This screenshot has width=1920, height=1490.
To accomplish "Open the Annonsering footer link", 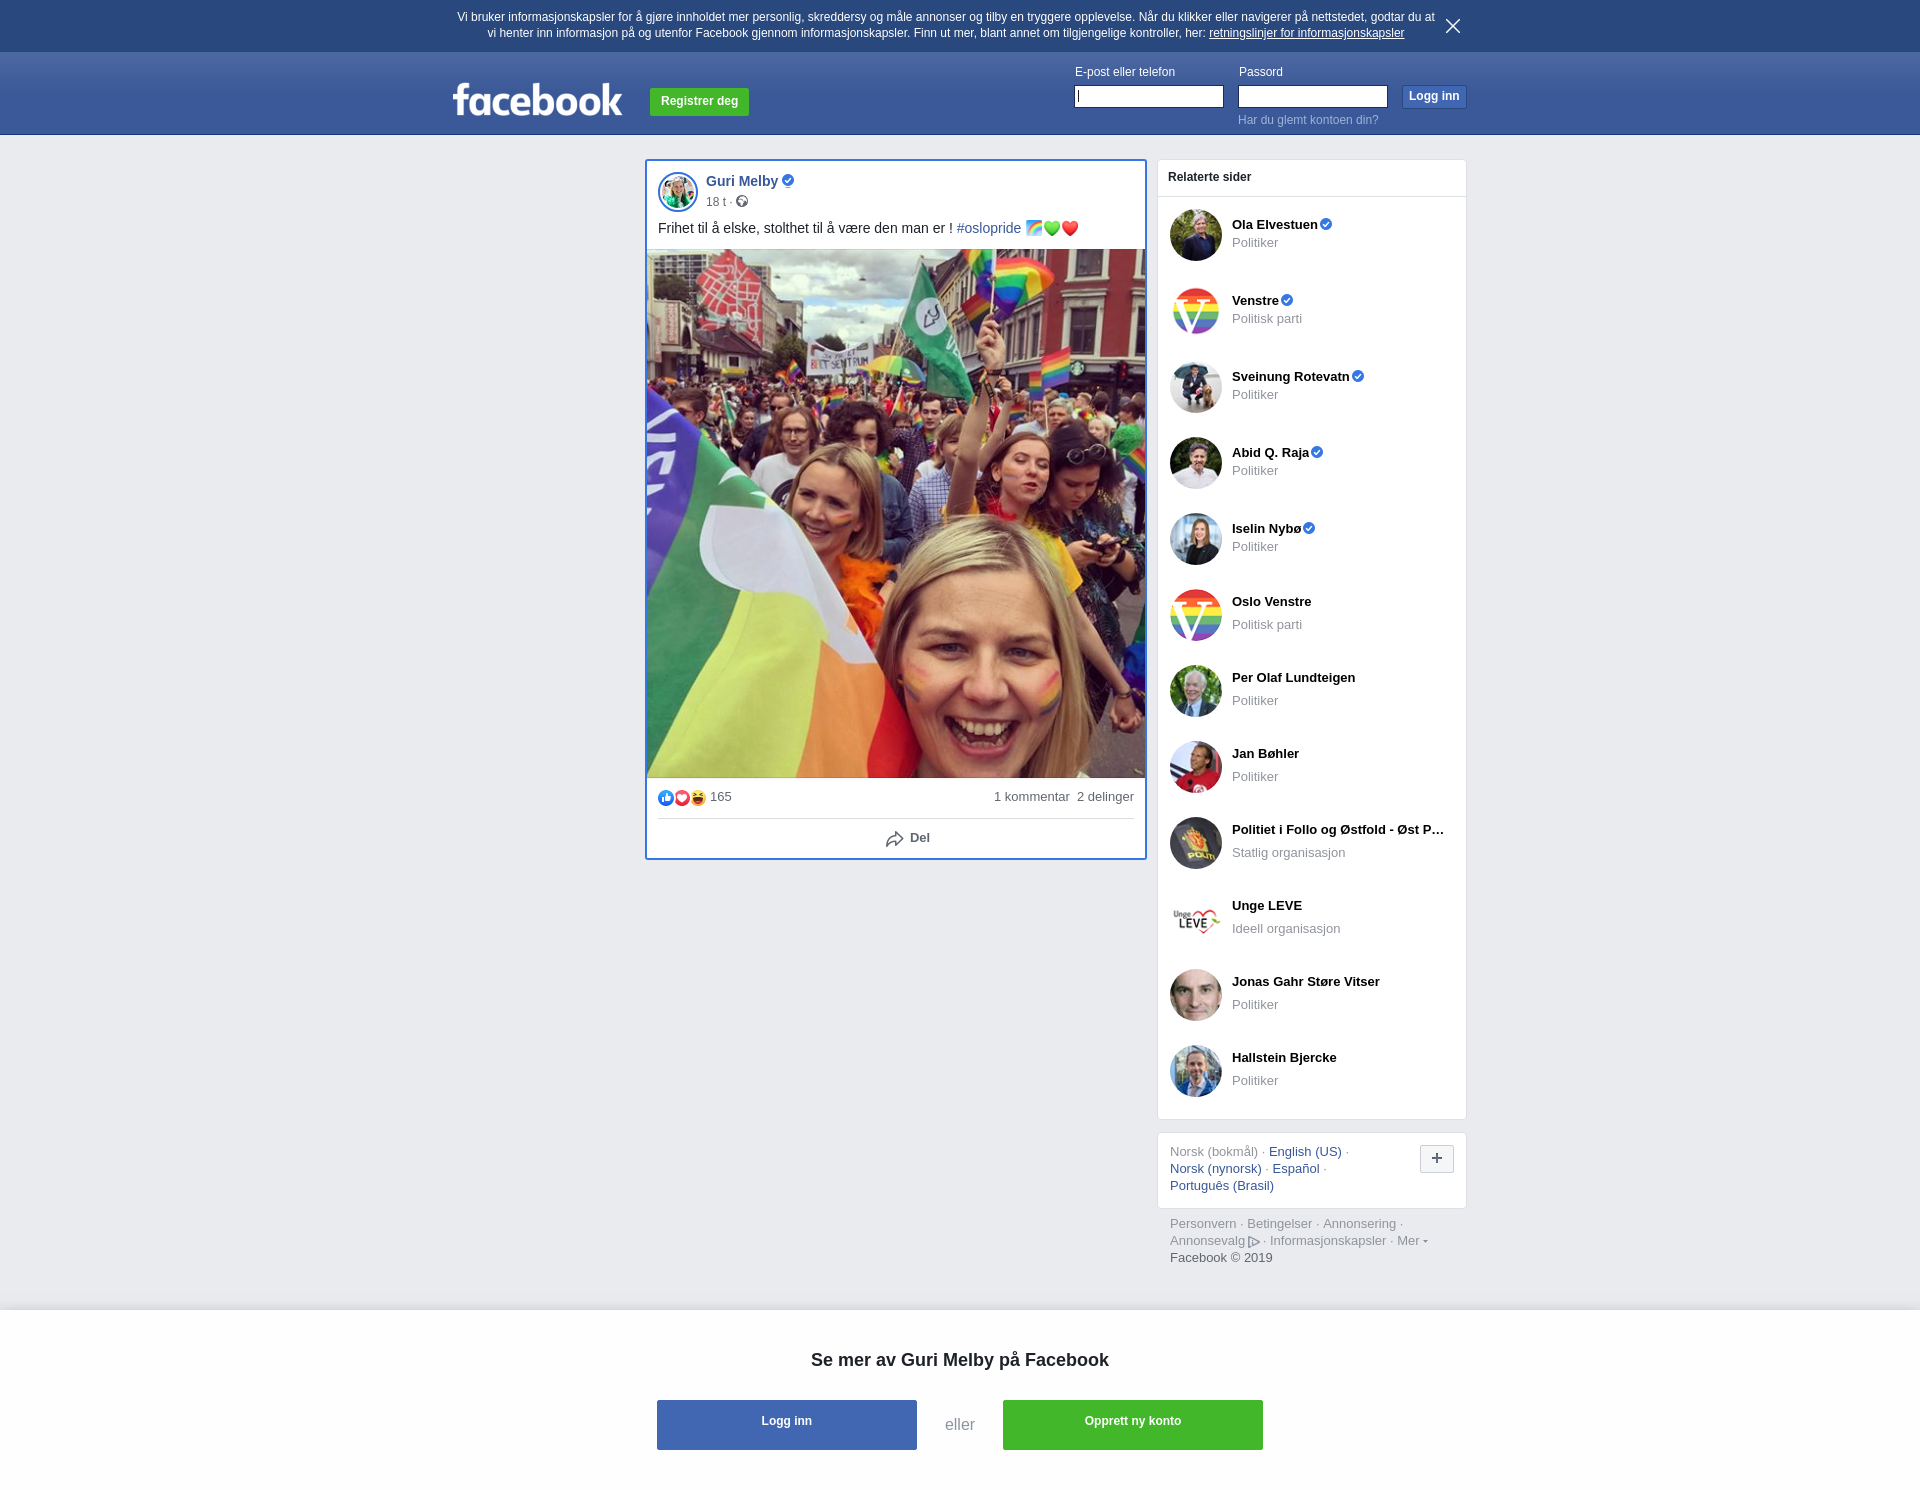I will click(1359, 1224).
